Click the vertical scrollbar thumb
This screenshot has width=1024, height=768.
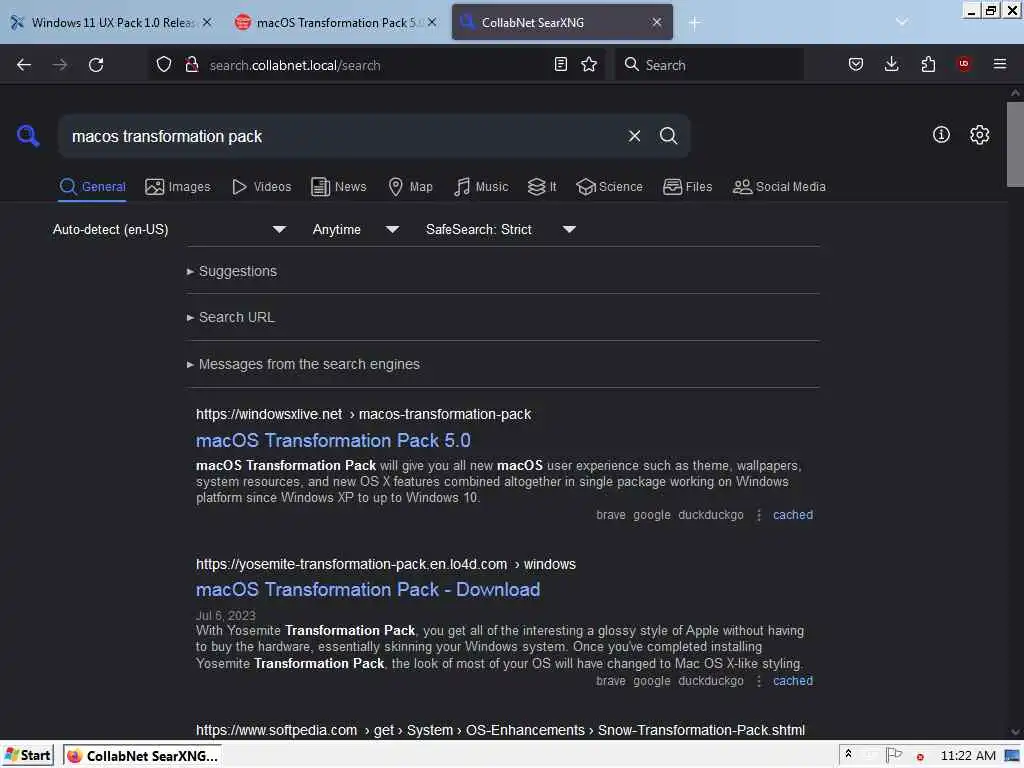tap(1015, 144)
